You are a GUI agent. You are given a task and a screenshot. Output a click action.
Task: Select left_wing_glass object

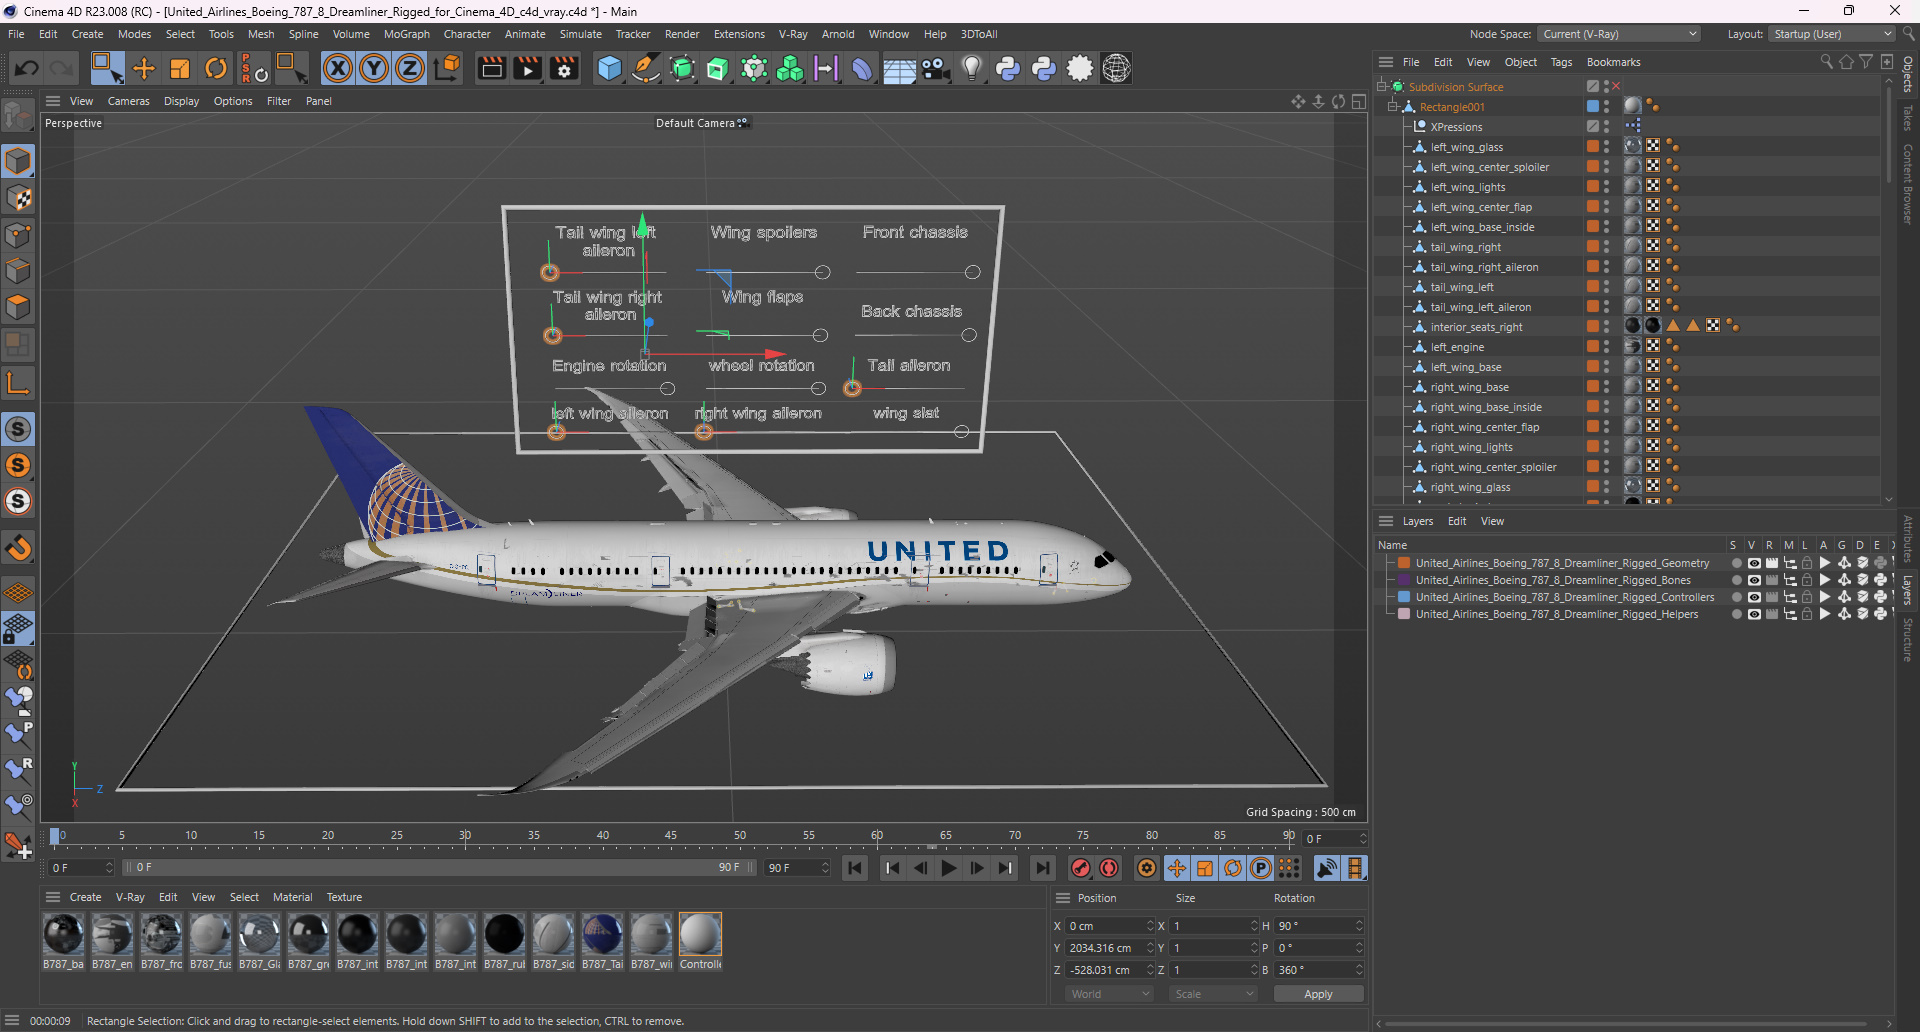pyautogui.click(x=1466, y=147)
